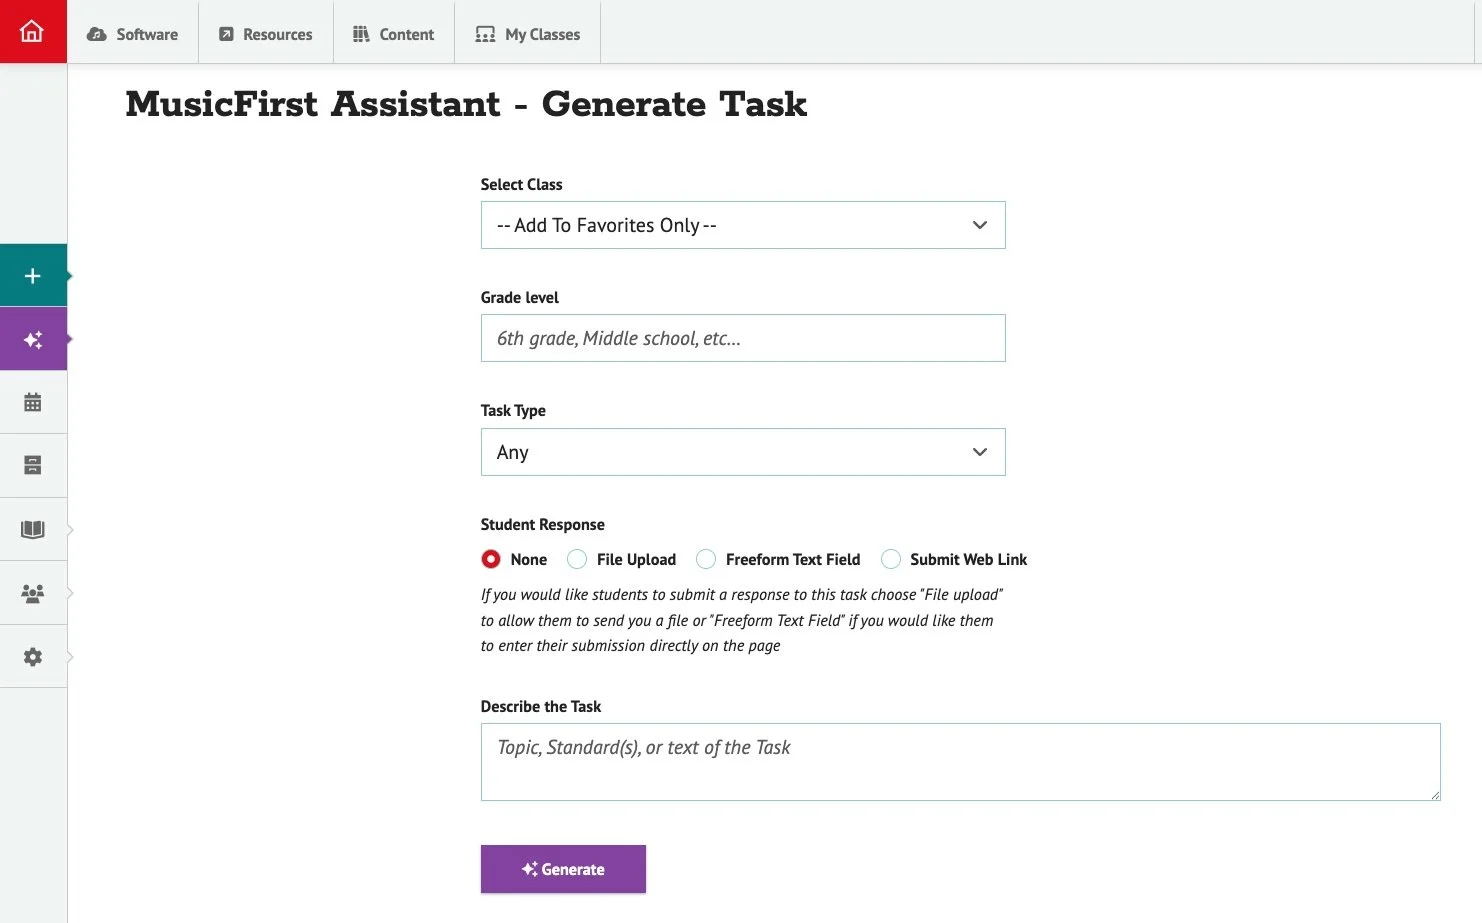The image size is (1482, 923).
Task: Select the None student response option
Action: pyautogui.click(x=491, y=559)
